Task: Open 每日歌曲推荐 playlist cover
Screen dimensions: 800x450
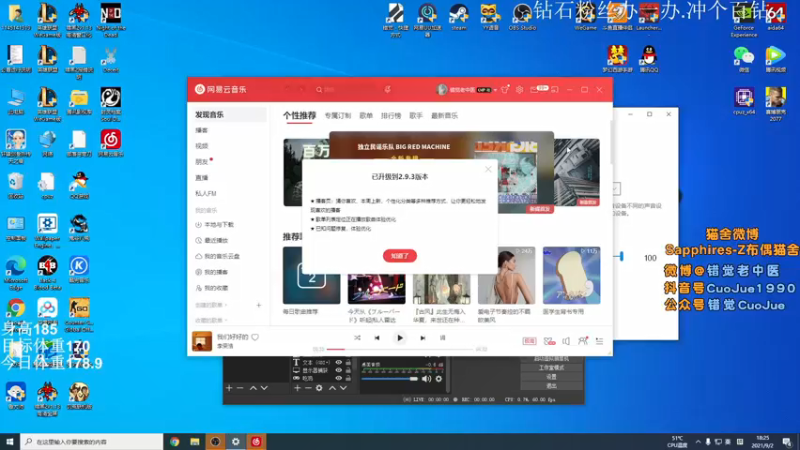Action: tap(311, 276)
